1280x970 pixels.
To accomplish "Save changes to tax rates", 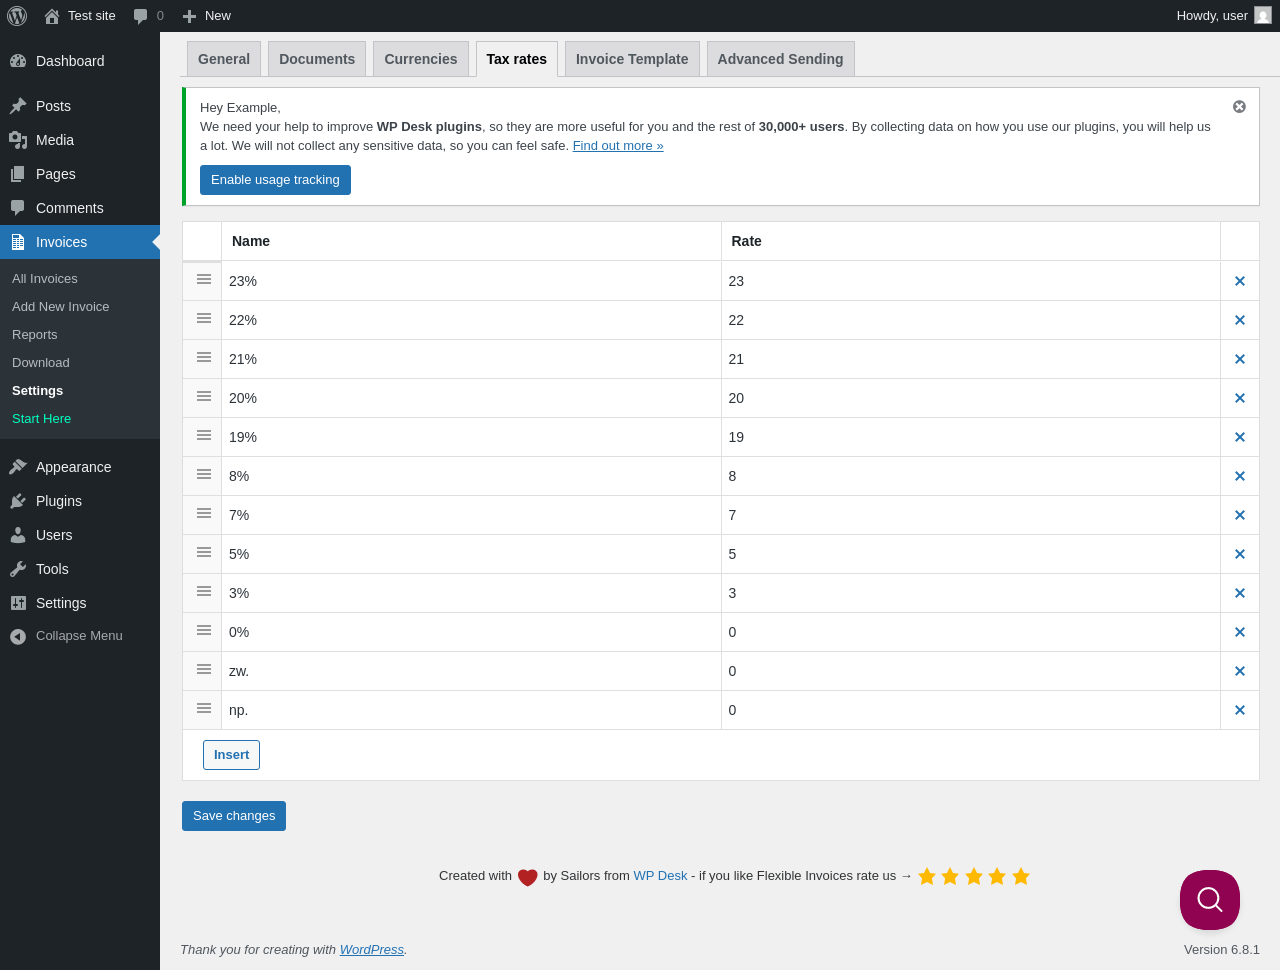I will [x=234, y=816].
